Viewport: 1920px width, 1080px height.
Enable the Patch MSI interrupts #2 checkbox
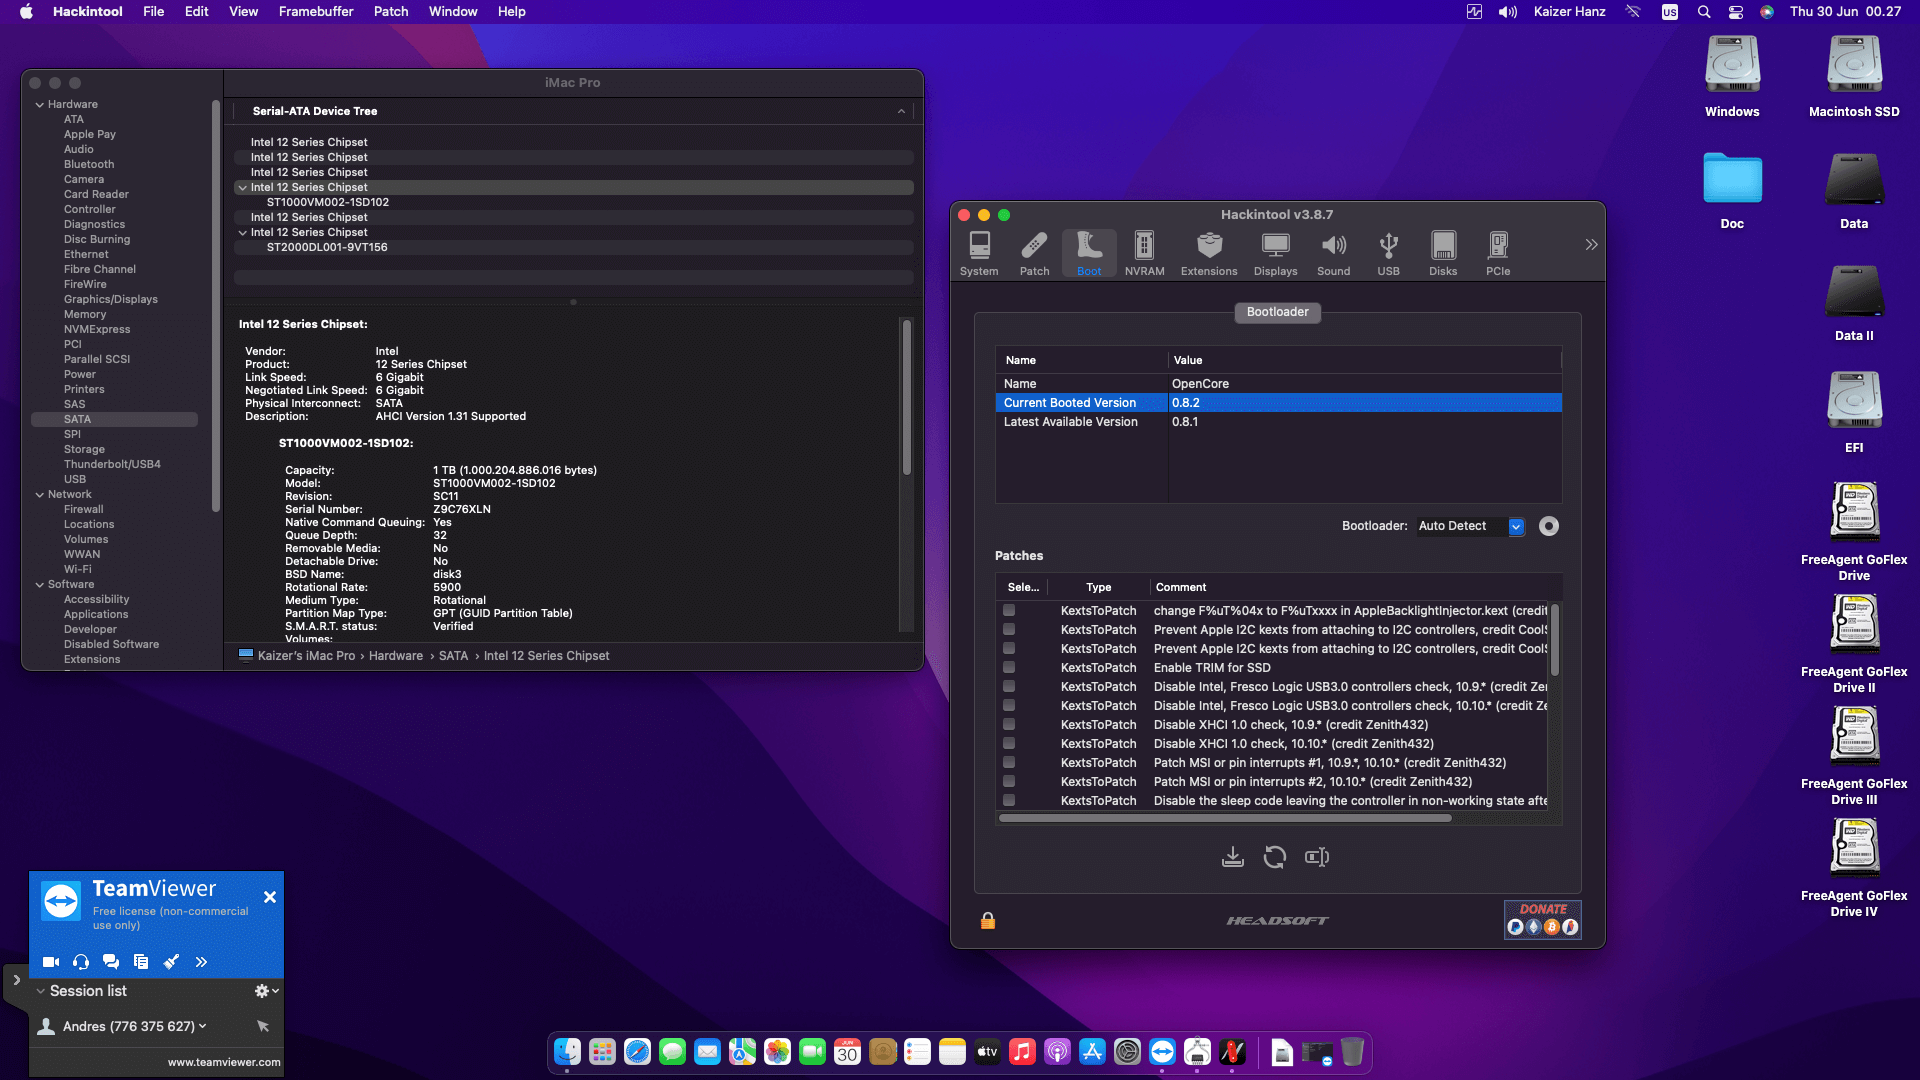point(1009,782)
